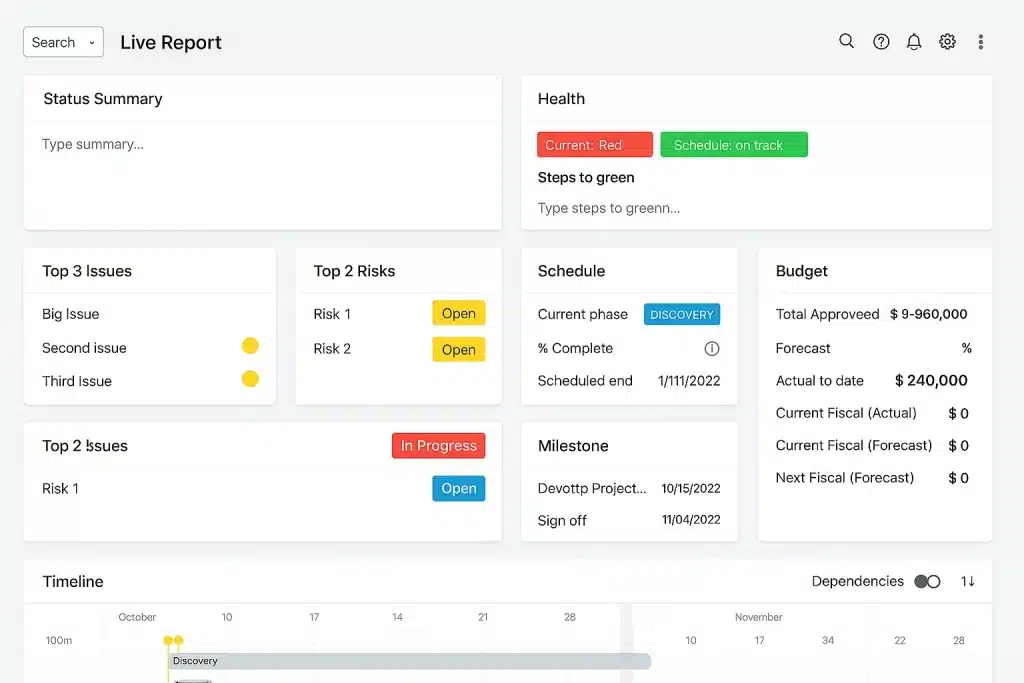Click the Timeline heading
This screenshot has height=683, width=1024.
tap(72, 581)
